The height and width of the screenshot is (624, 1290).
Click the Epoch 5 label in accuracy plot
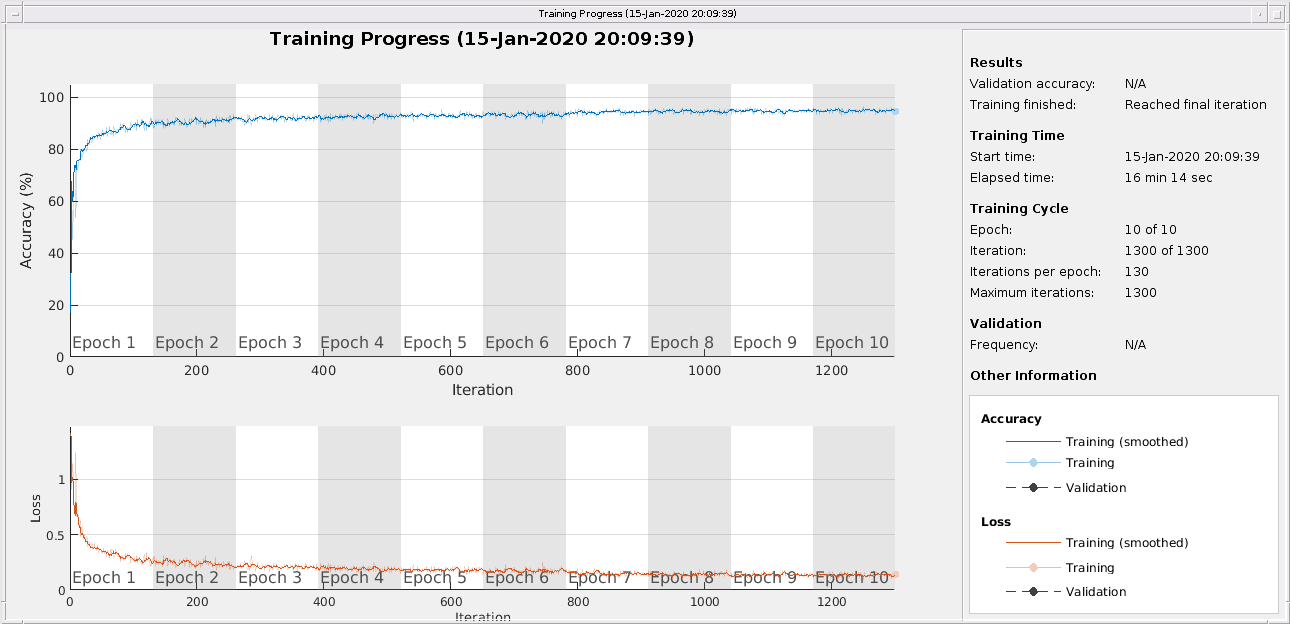tap(434, 343)
